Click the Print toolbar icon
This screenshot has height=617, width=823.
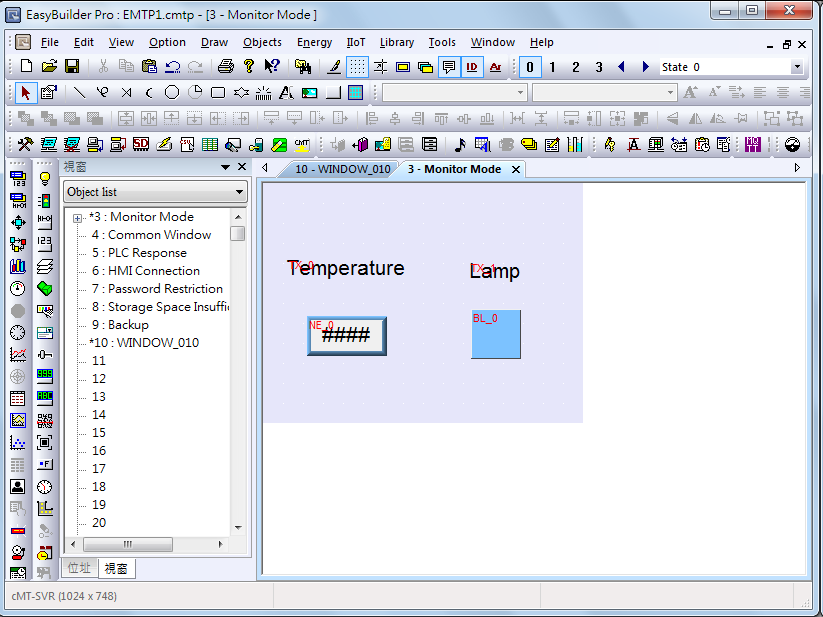(x=226, y=67)
